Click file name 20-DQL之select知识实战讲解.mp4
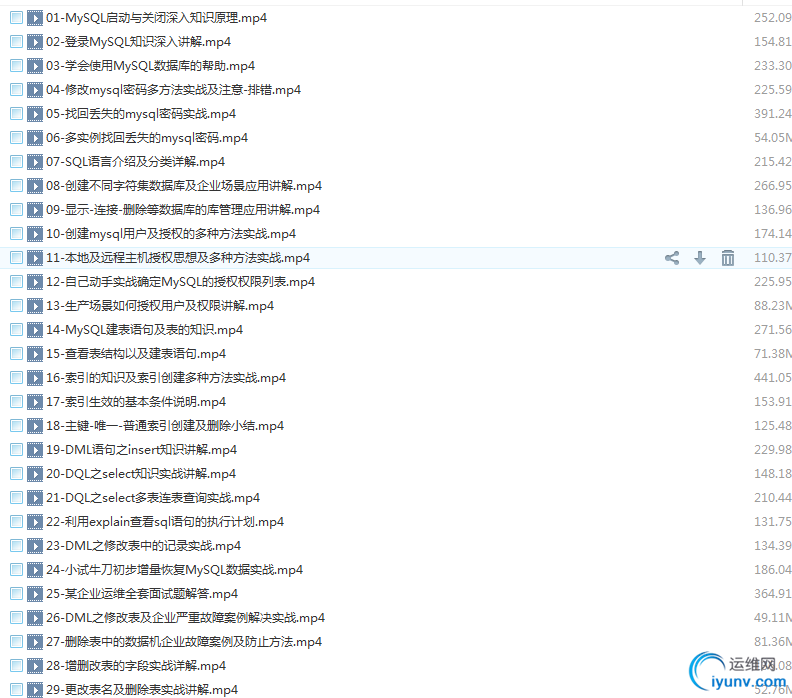Image resolution: width=792 pixels, height=698 pixels. pos(141,474)
